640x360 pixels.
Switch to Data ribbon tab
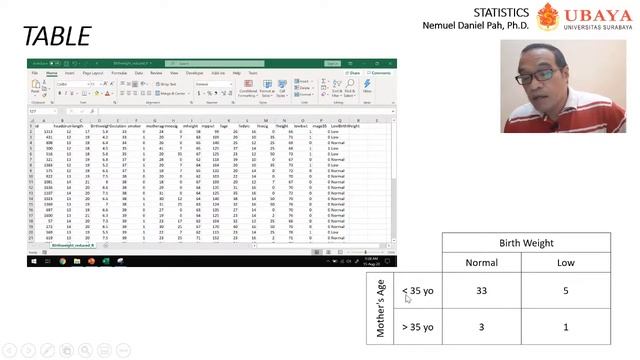pos(139,73)
